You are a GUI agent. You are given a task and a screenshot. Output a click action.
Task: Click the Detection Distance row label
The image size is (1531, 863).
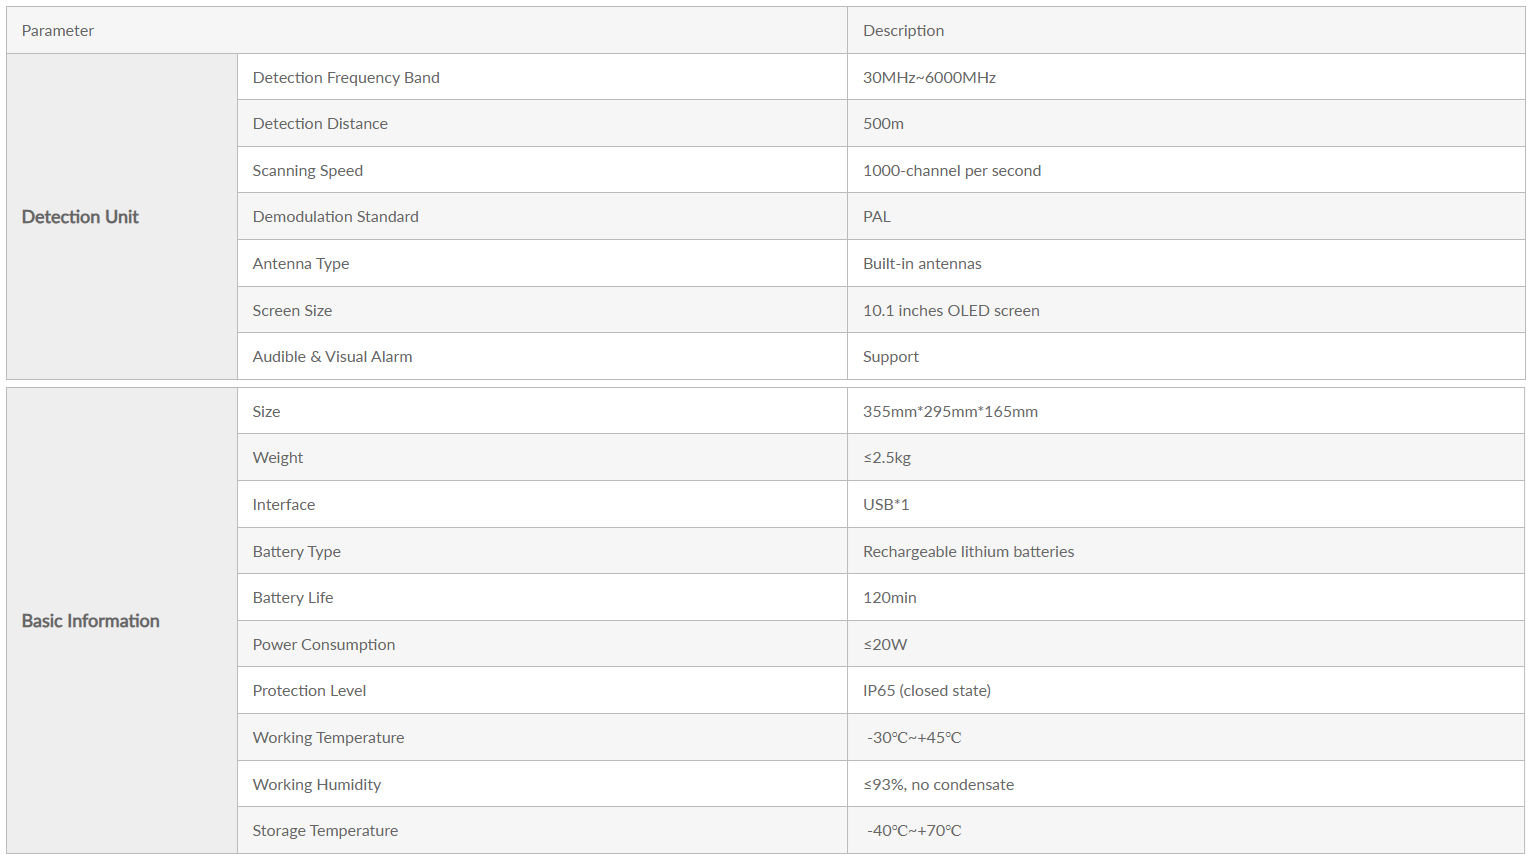coord(320,124)
